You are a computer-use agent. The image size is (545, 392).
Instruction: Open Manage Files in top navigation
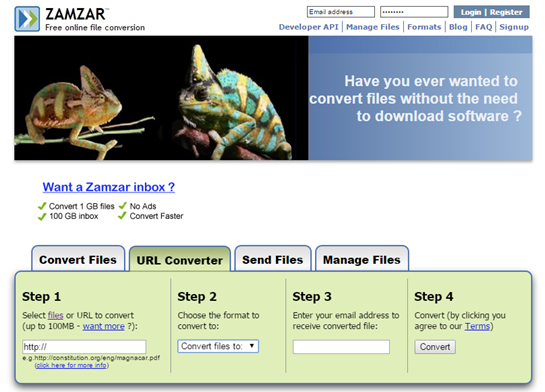[373, 27]
